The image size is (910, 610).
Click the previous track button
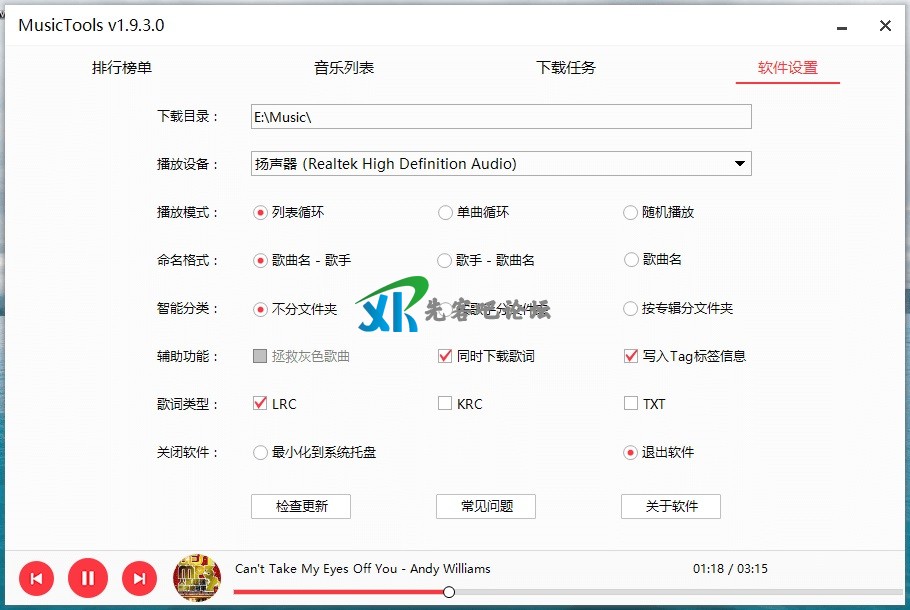[36, 578]
